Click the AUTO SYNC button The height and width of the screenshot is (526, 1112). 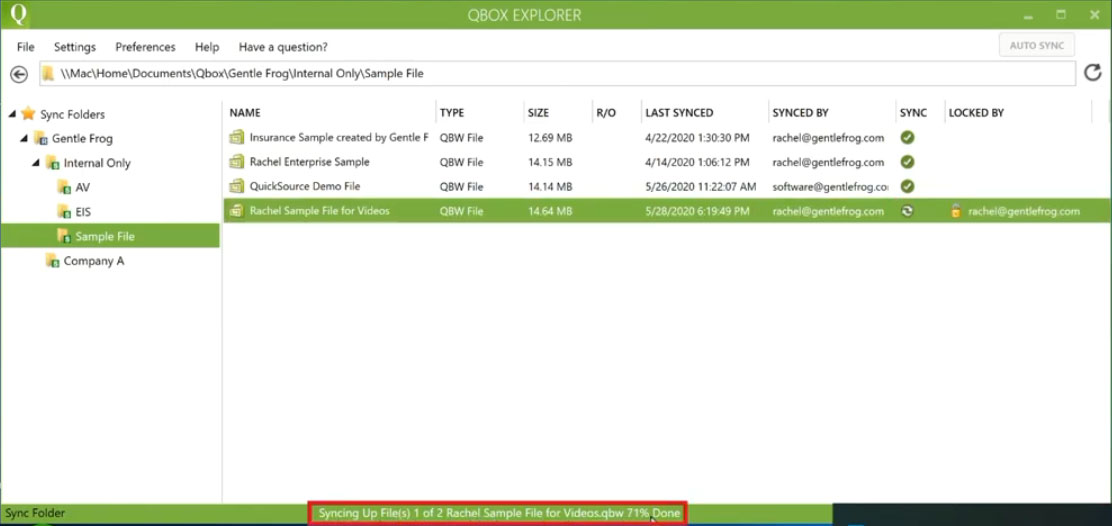(1037, 45)
